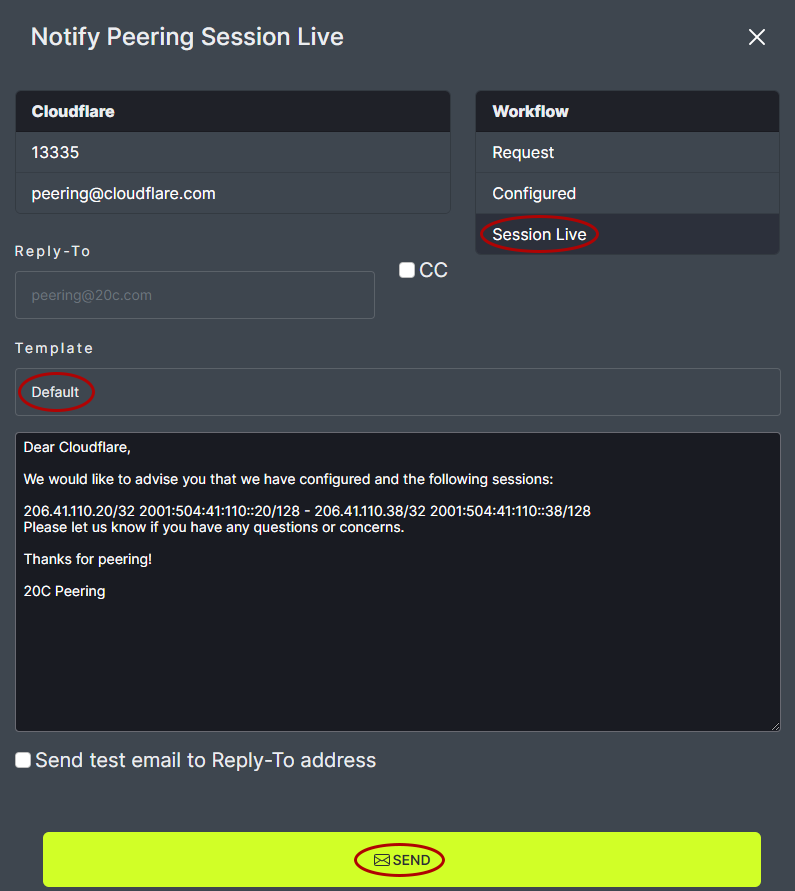
Task: Click the Workflow panel header
Action: 627,112
